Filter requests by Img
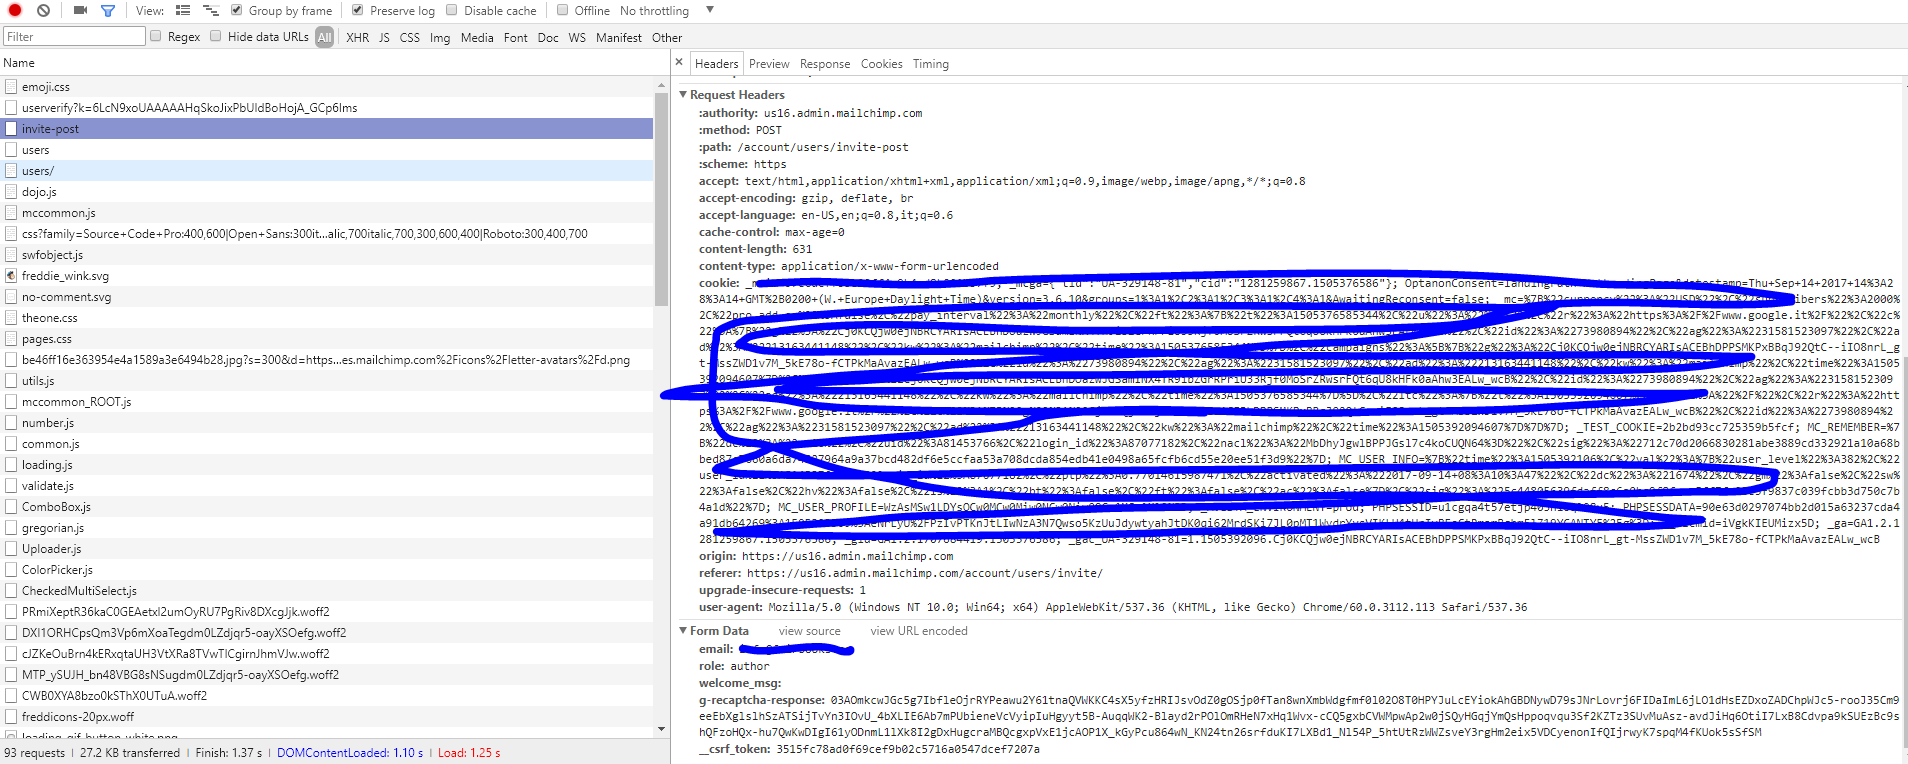The width and height of the screenshot is (1908, 764). coord(440,37)
